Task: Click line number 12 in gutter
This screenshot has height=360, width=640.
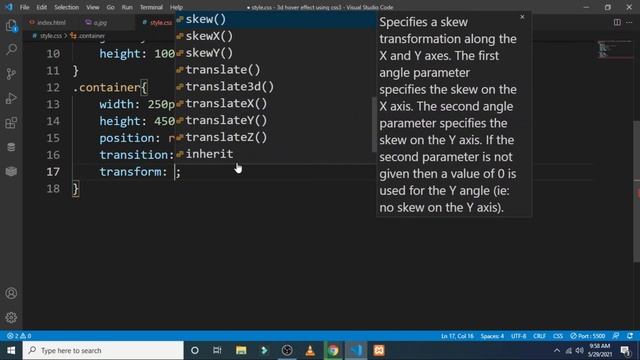Action: click(x=53, y=87)
